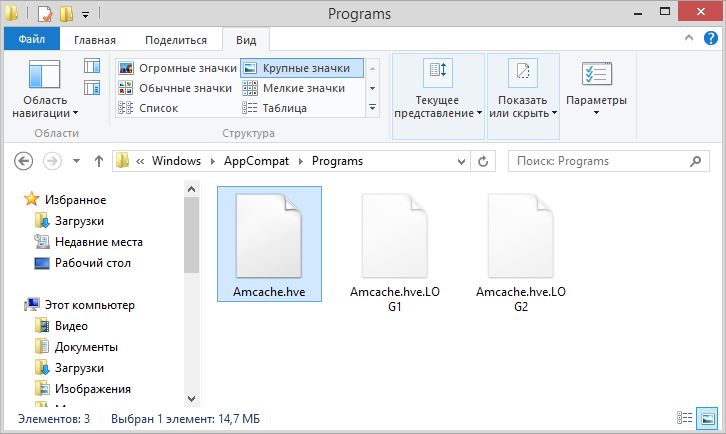Viewport: 726px width, 434px height.
Task: Open the address bar history dropdown
Action: [x=461, y=161]
